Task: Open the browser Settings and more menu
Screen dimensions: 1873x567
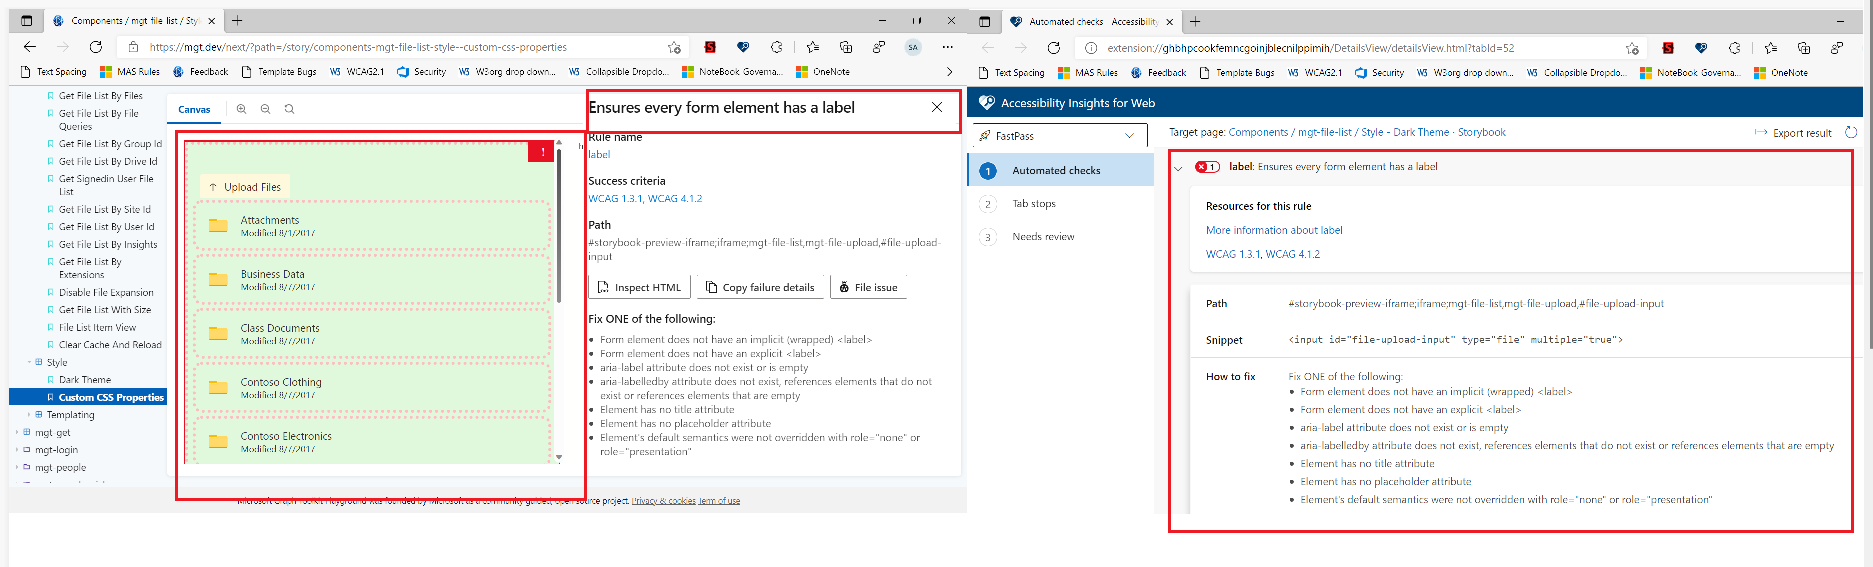Action: pyautogui.click(x=947, y=47)
